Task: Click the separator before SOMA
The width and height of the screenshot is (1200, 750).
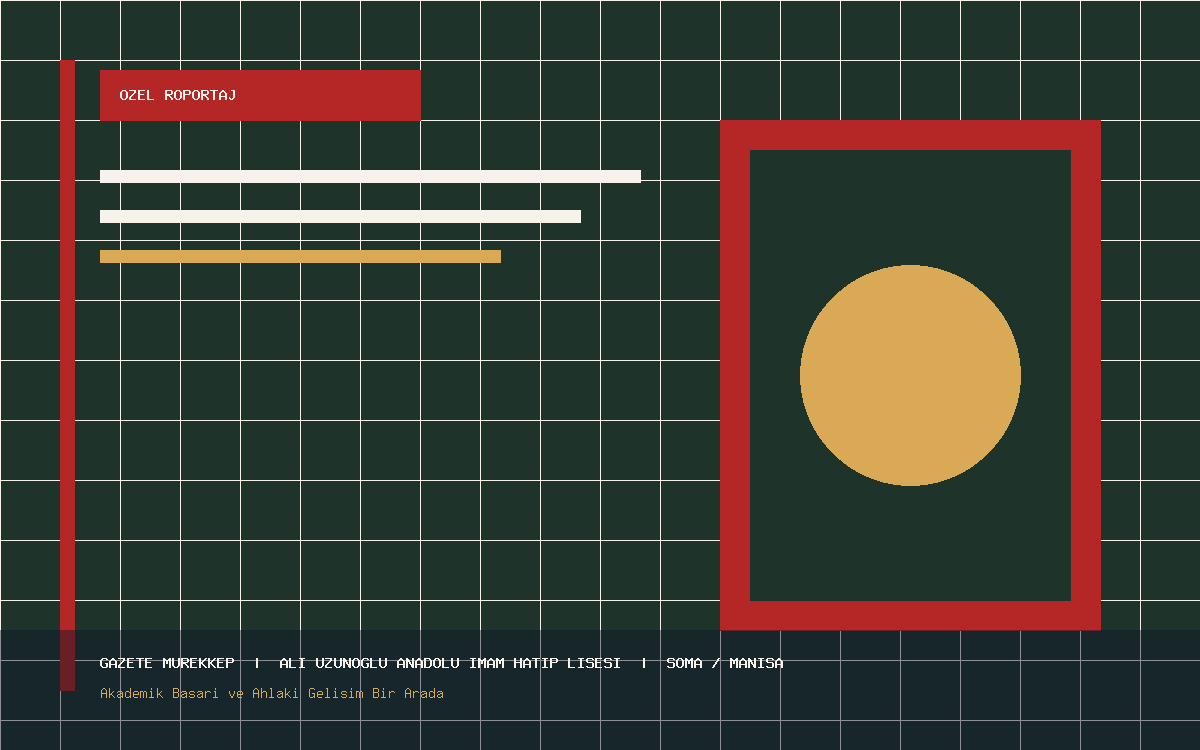Action: 644,663
